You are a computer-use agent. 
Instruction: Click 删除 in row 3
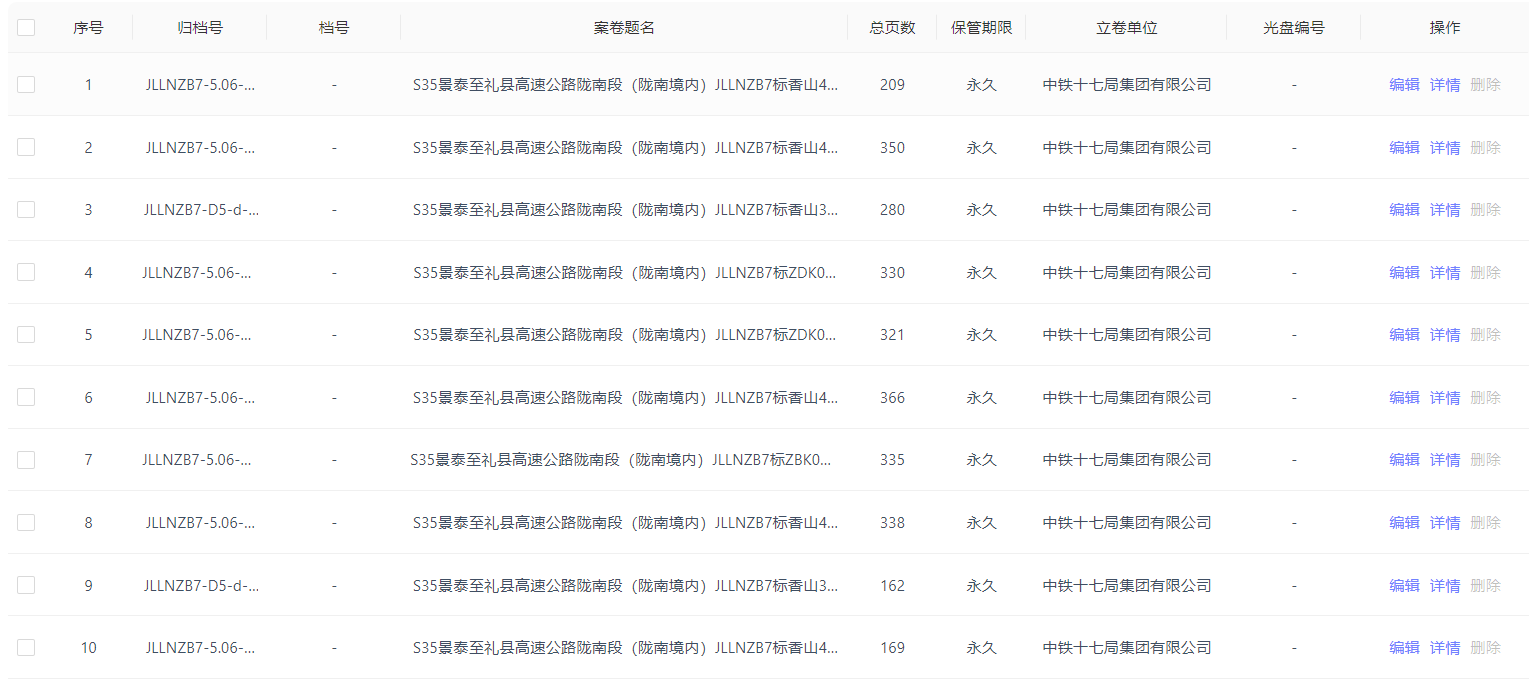coord(1486,210)
